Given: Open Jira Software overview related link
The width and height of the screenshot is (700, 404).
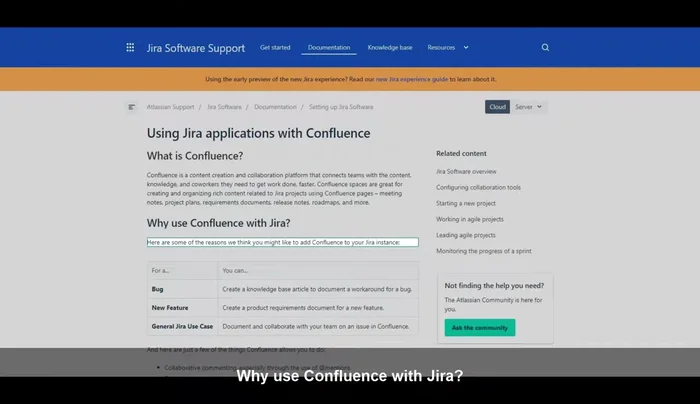Looking at the screenshot, I should click(x=466, y=171).
